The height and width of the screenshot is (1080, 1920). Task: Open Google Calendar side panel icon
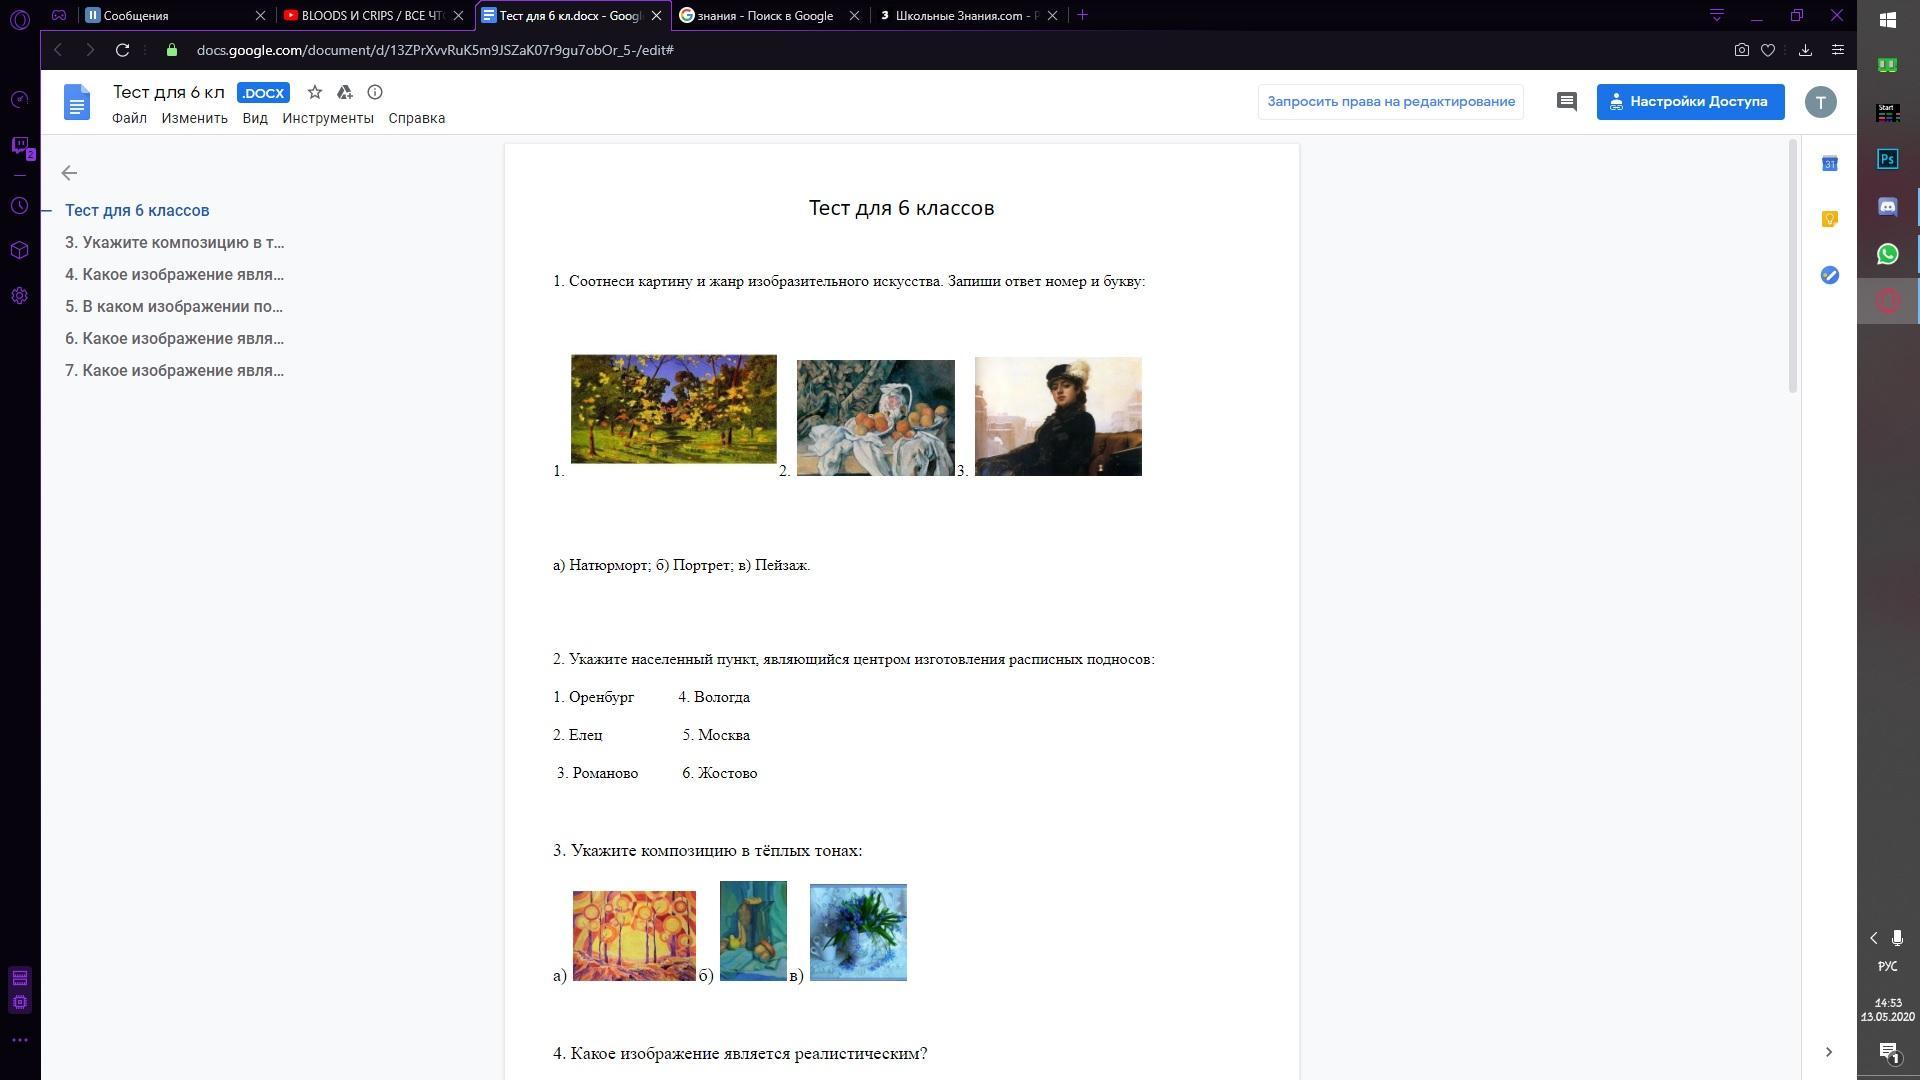click(x=1829, y=164)
